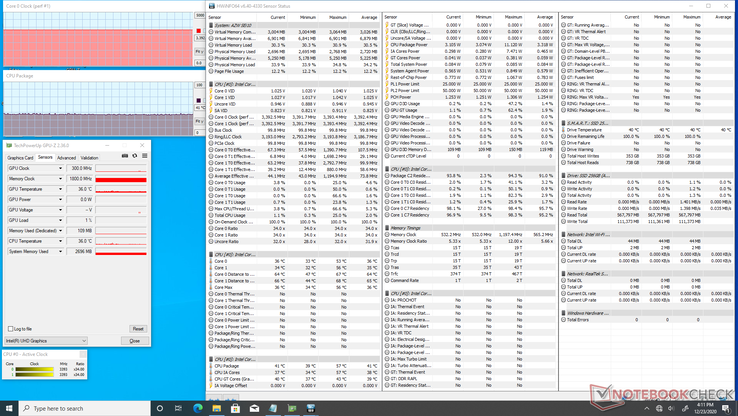Screen dimensions: 738x416
Task: Click network globe icon in system tray
Action: (x=659, y=408)
